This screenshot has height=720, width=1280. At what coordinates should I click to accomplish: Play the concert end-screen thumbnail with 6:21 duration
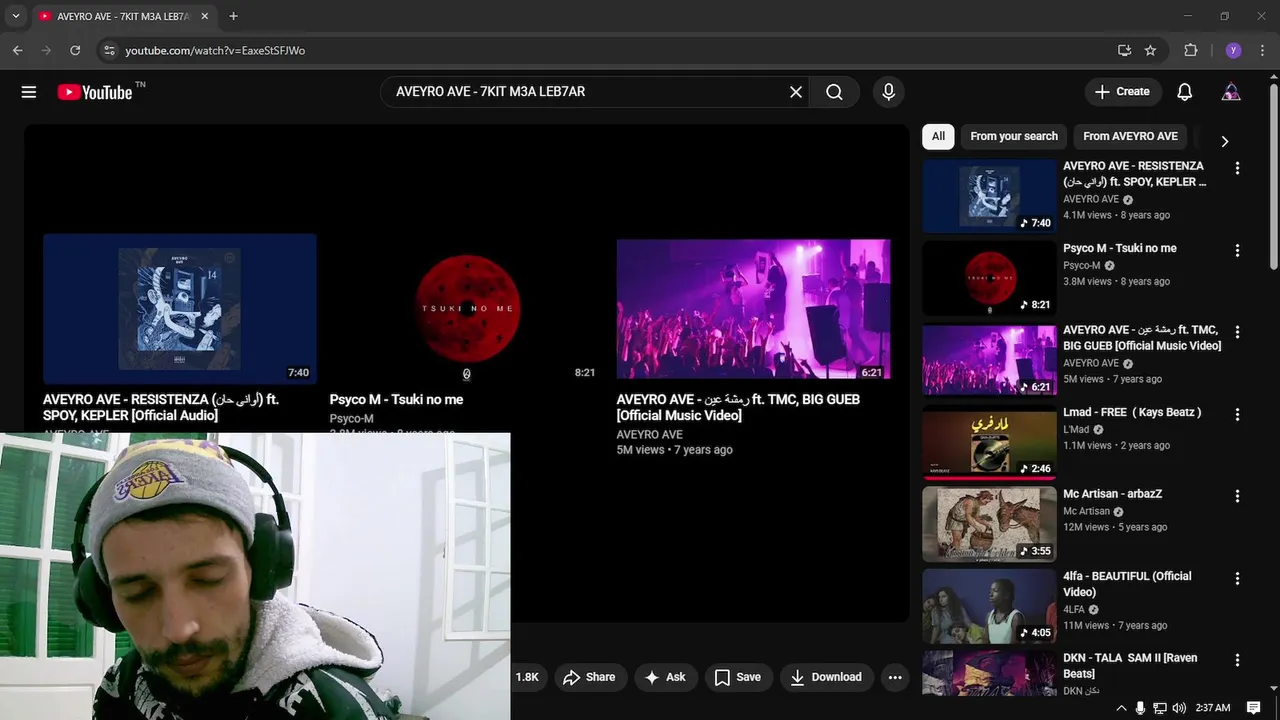click(753, 308)
